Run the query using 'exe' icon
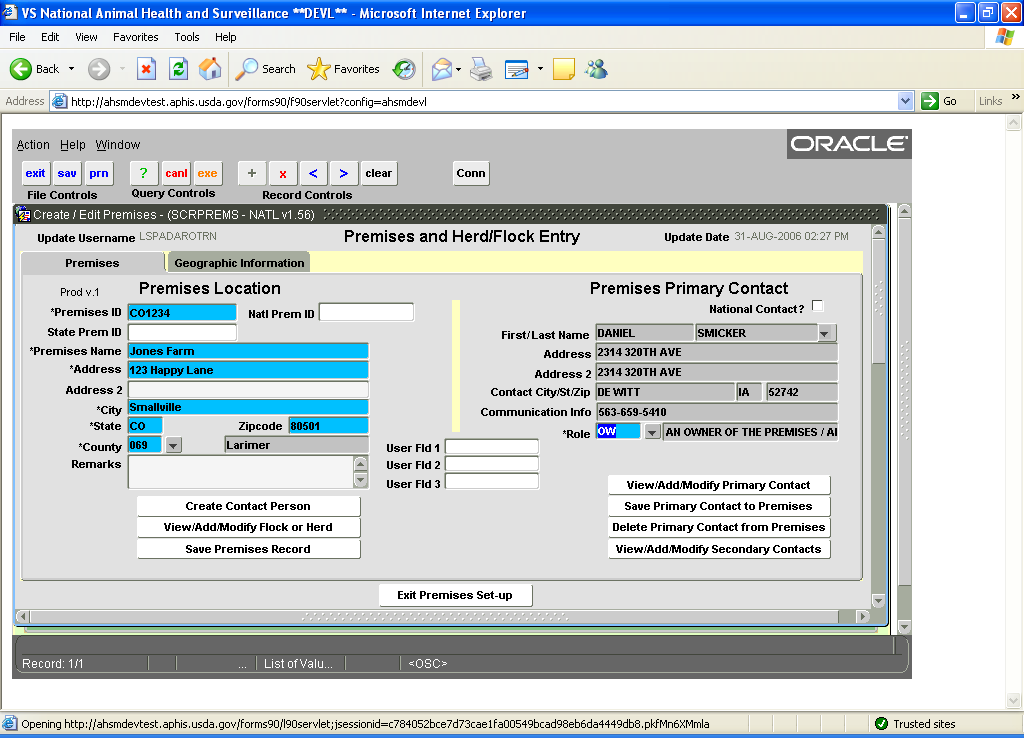Screen dimensions: 1024x738 [207, 173]
